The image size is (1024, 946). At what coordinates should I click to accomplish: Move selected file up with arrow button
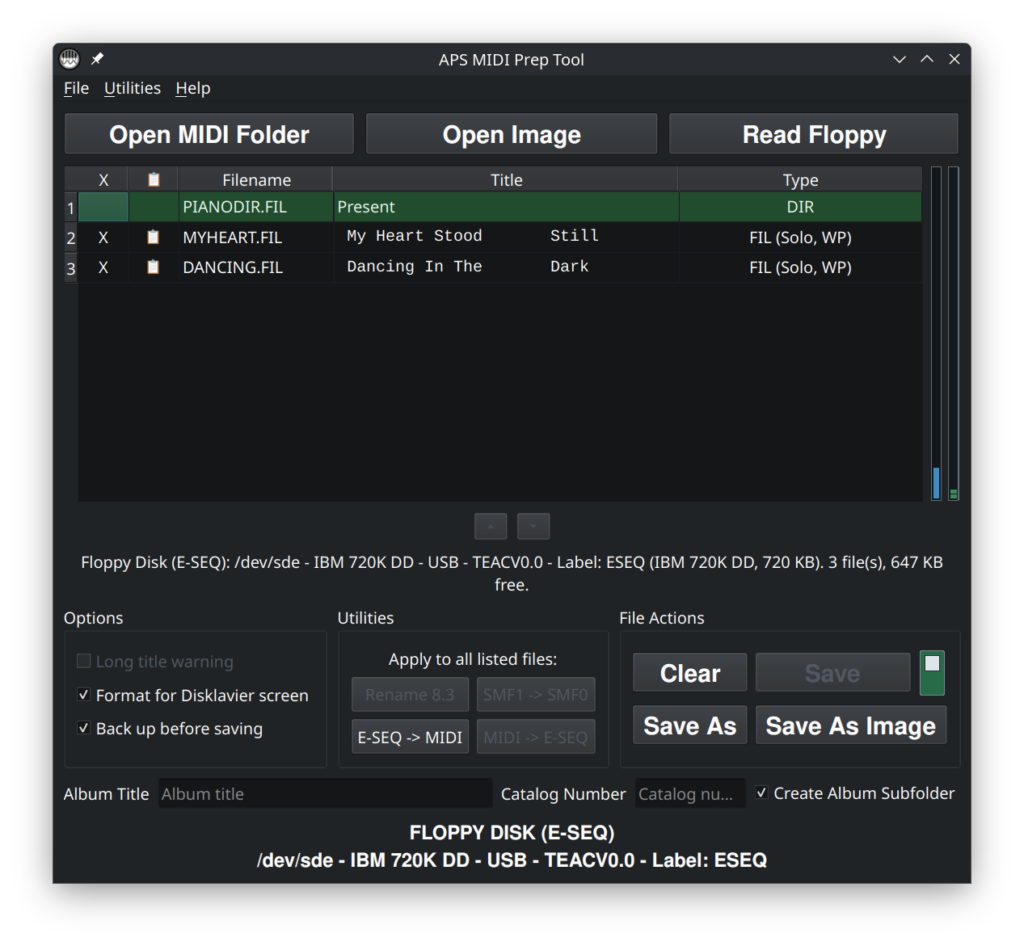(x=490, y=526)
